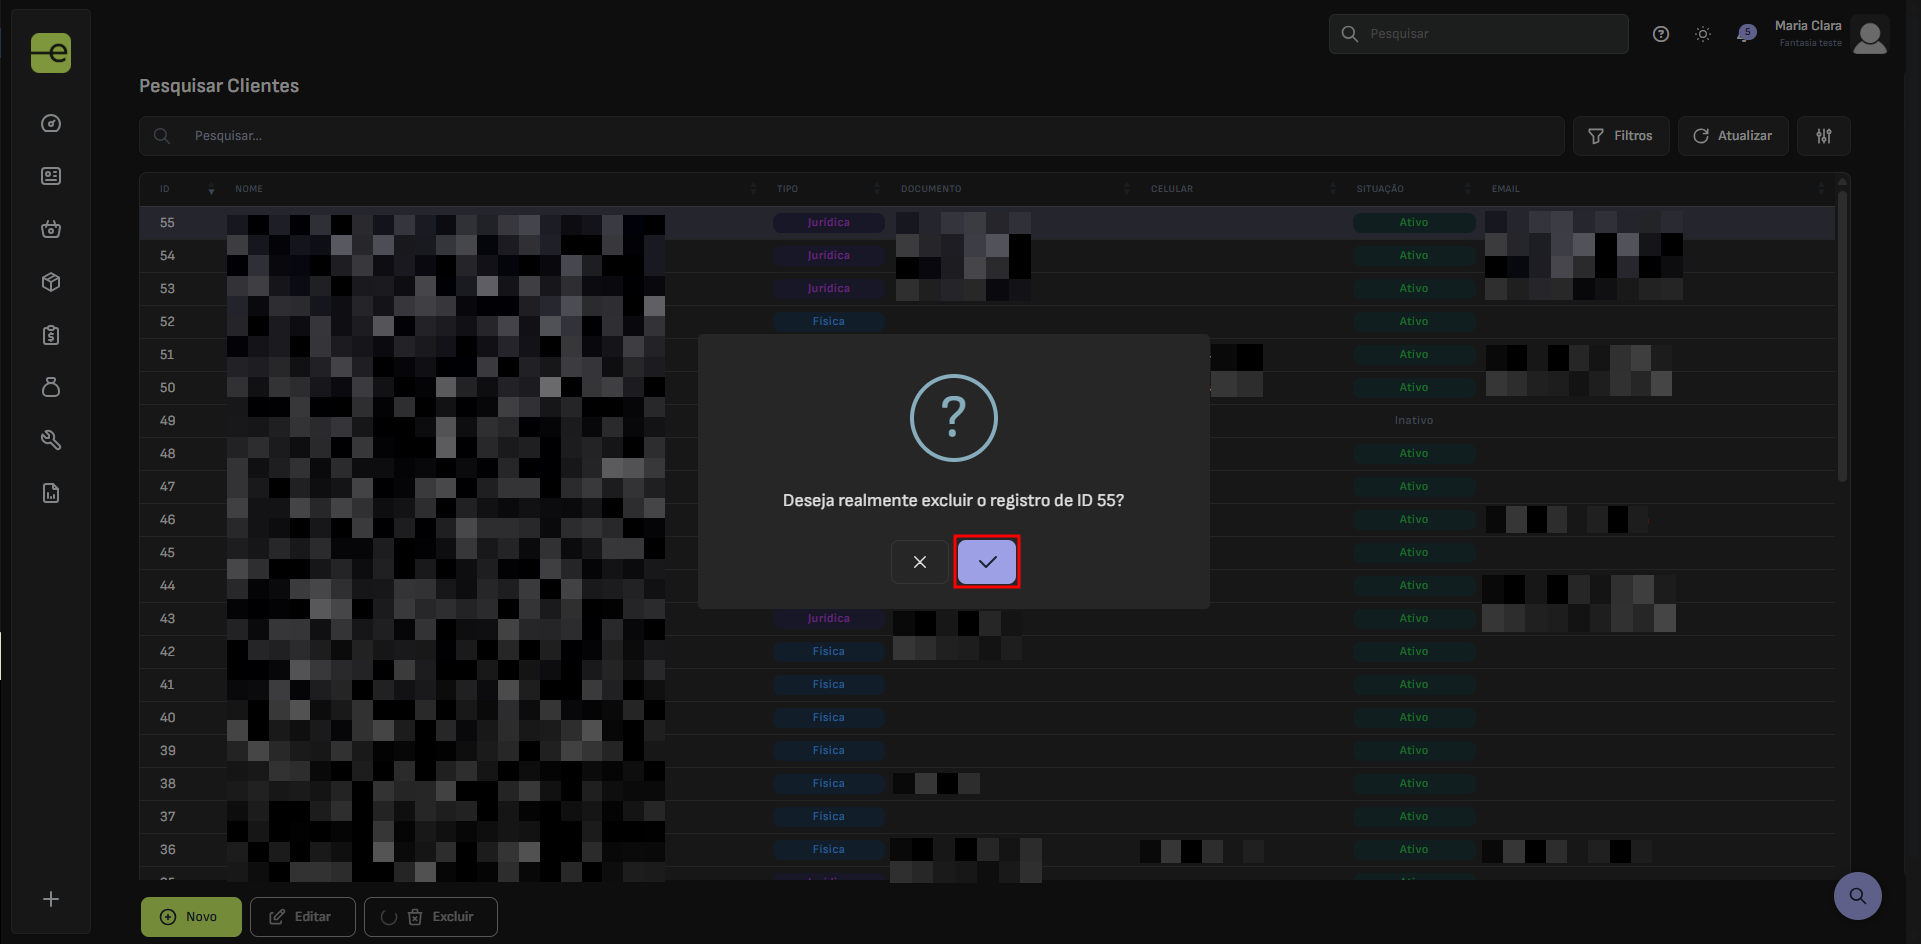Select the row with ID 54
The image size is (1921, 944).
(x=987, y=256)
